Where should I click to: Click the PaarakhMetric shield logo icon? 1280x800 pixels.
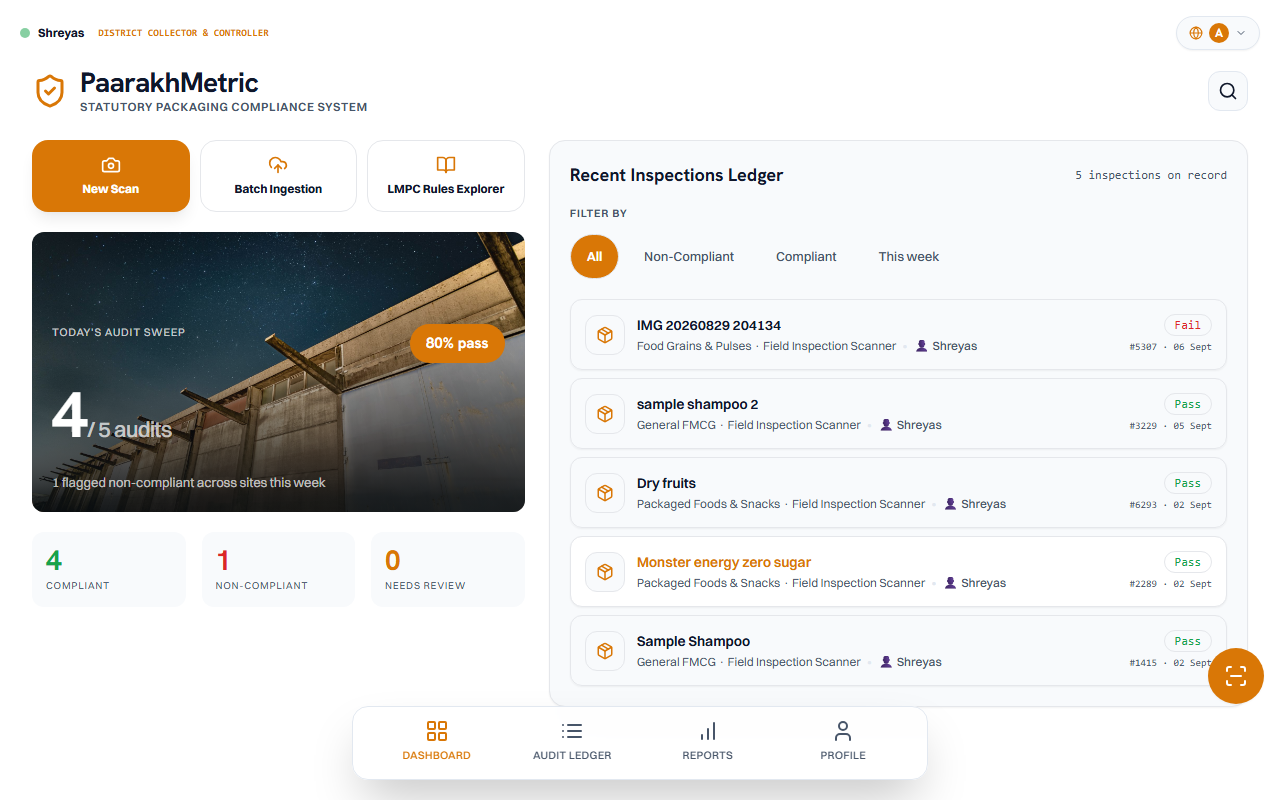(x=50, y=91)
